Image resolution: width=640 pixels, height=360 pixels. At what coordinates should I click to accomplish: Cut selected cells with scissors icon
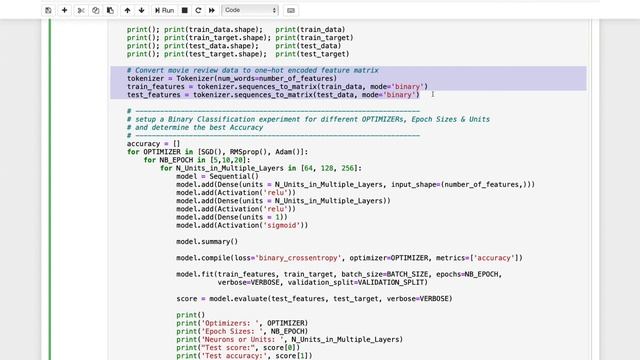(81, 10)
